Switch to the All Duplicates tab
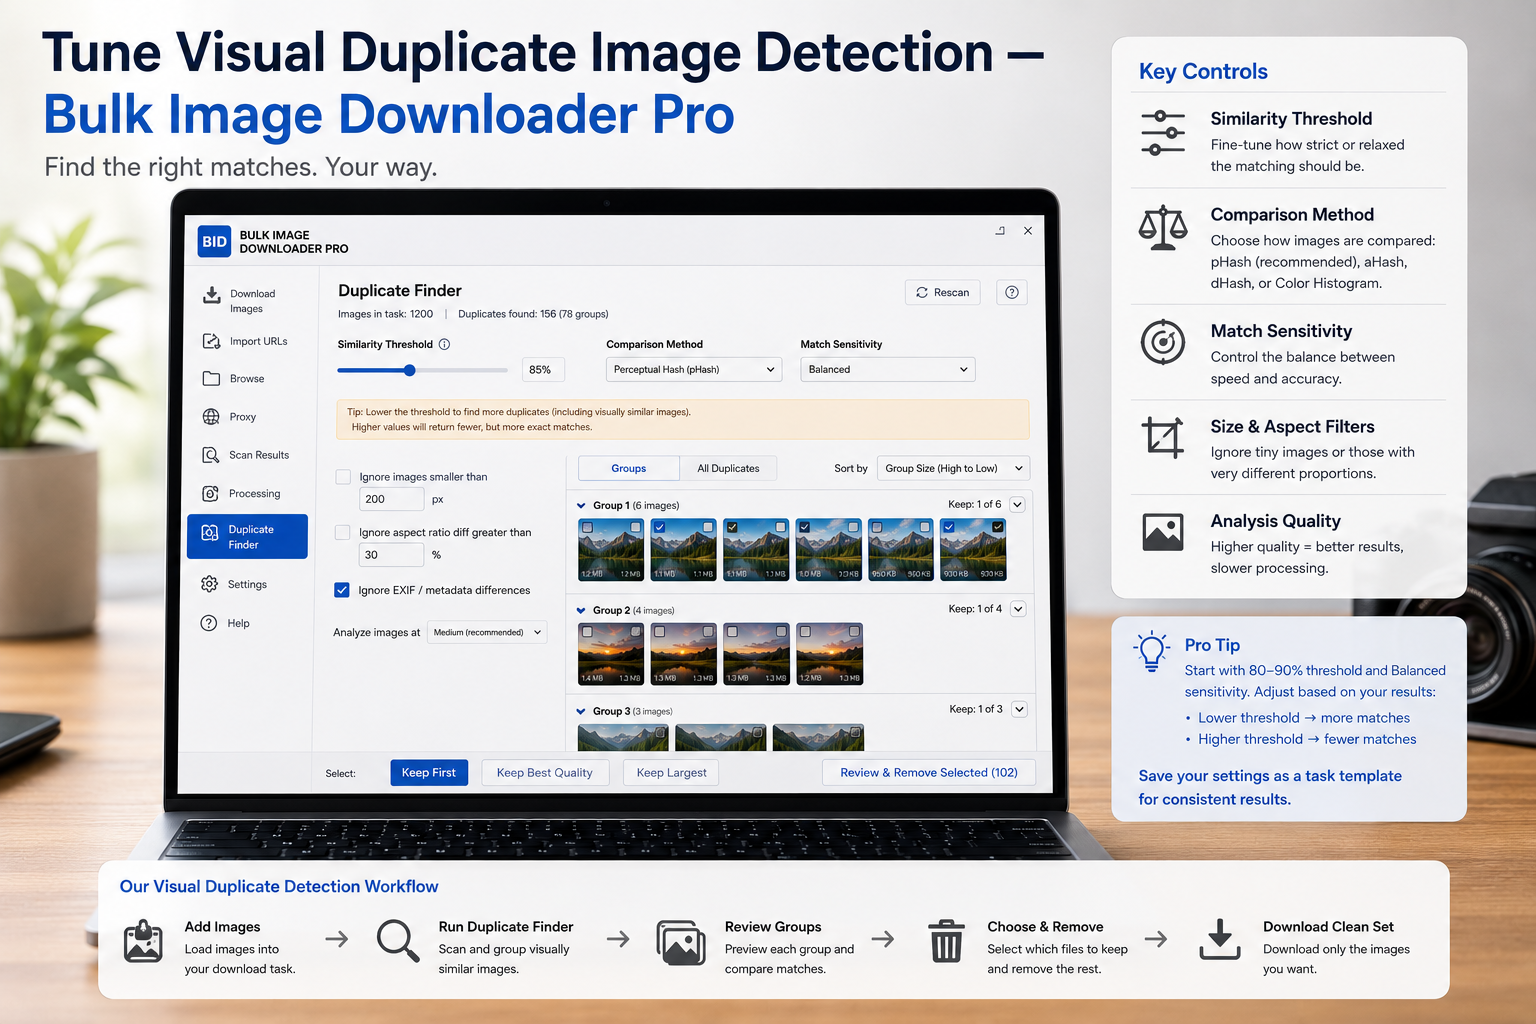 pos(728,468)
